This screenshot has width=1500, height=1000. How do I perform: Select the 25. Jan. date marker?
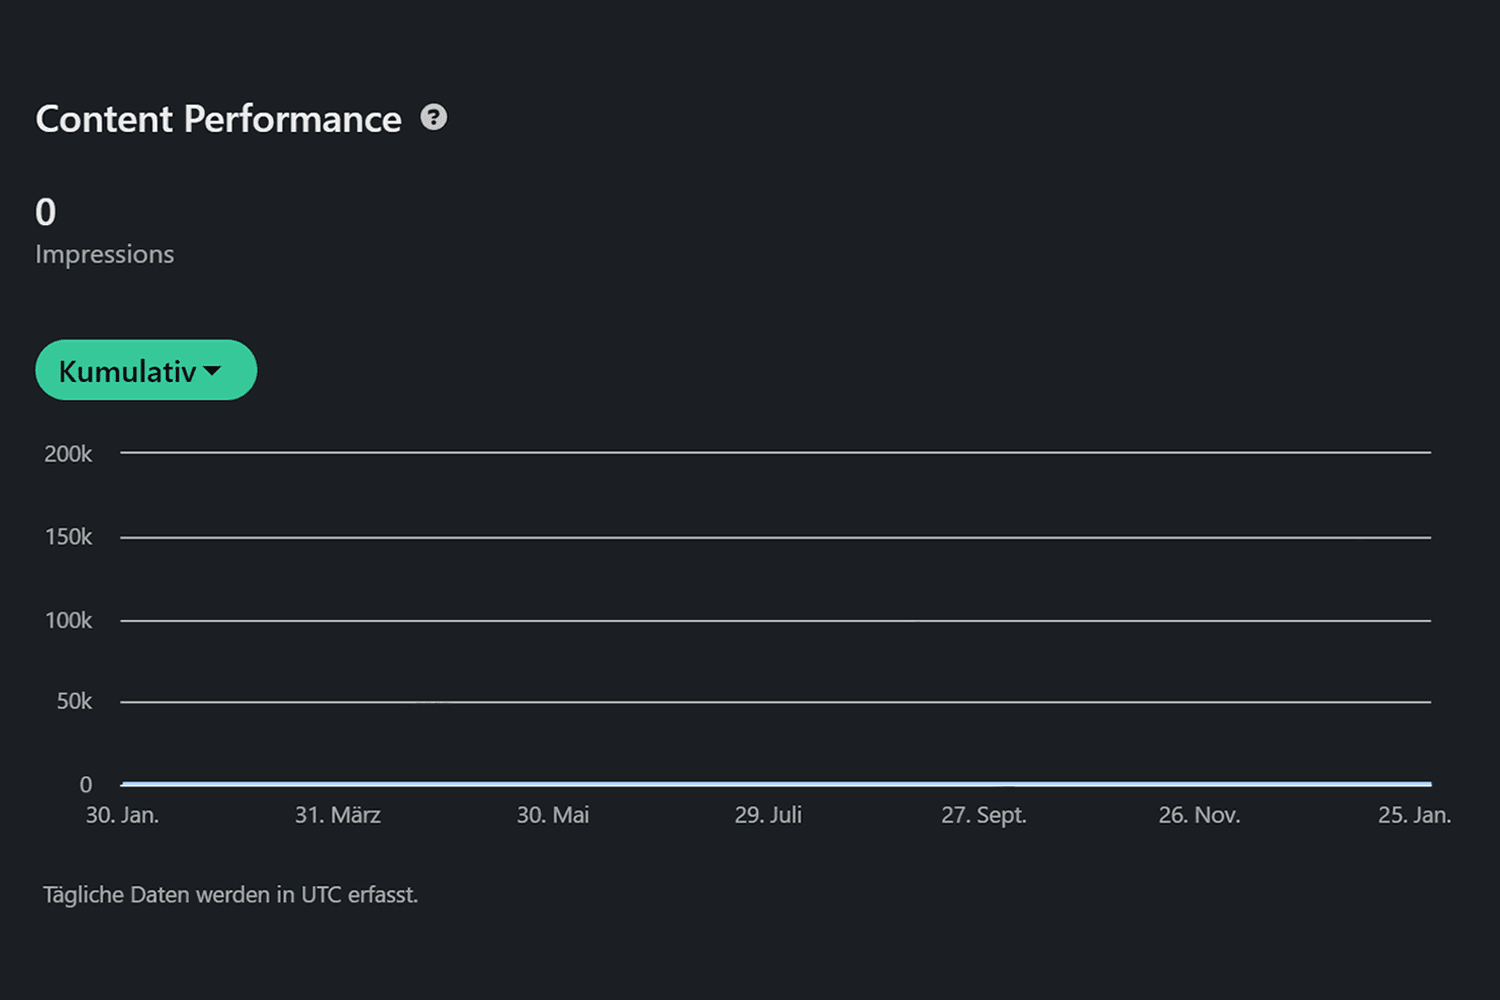click(1414, 815)
